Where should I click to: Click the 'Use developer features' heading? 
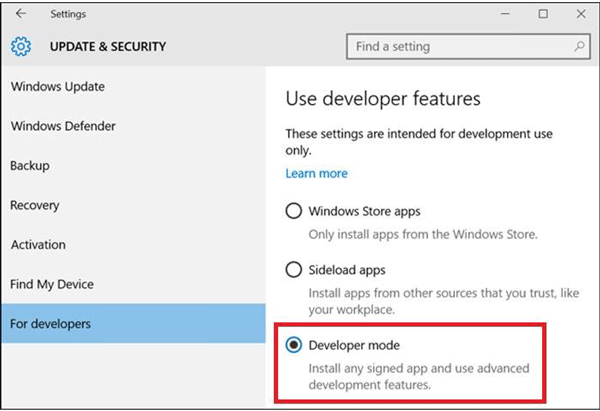point(383,99)
